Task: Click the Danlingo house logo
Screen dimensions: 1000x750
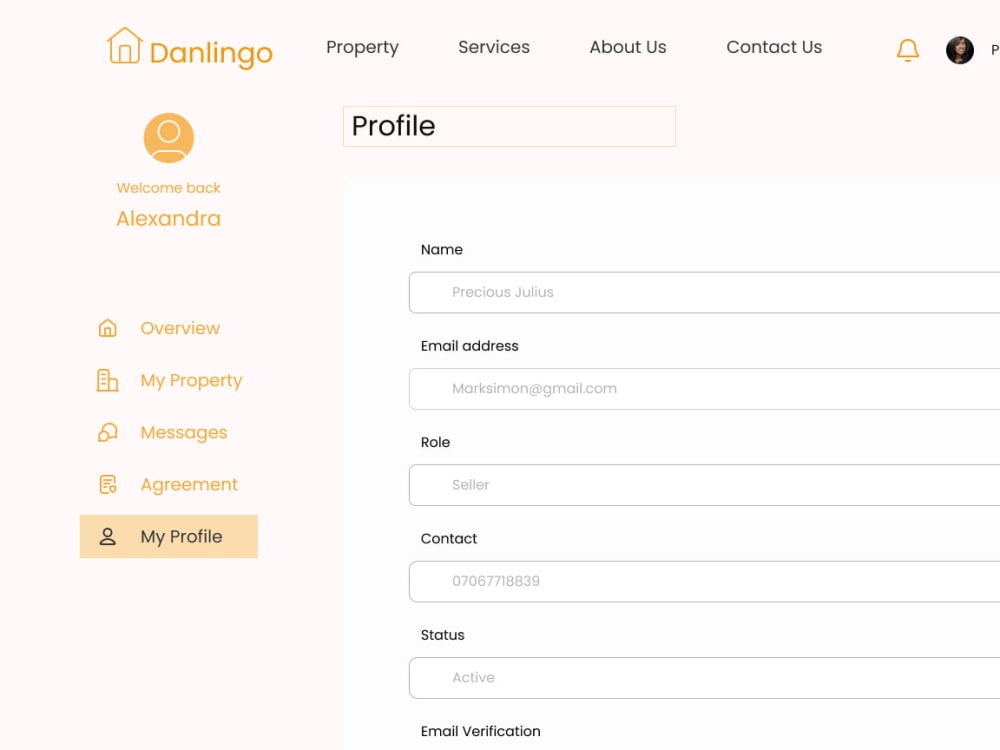Action: click(124, 47)
